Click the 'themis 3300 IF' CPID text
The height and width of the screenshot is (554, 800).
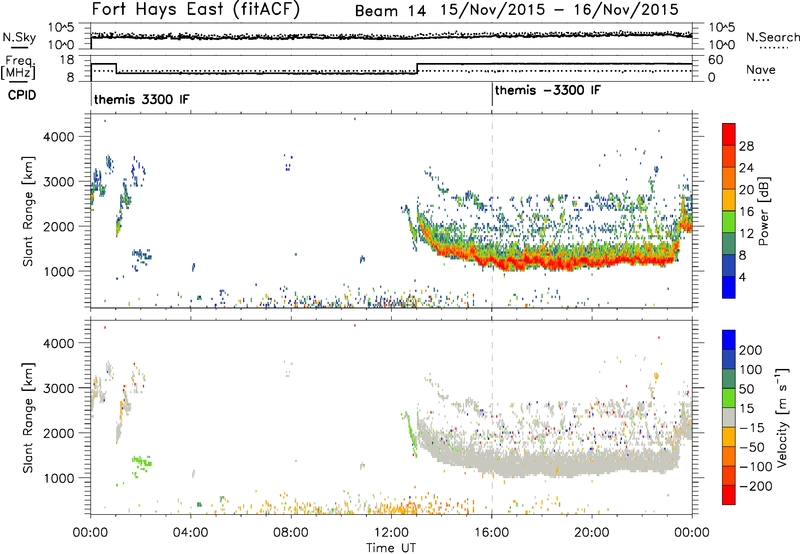141,99
